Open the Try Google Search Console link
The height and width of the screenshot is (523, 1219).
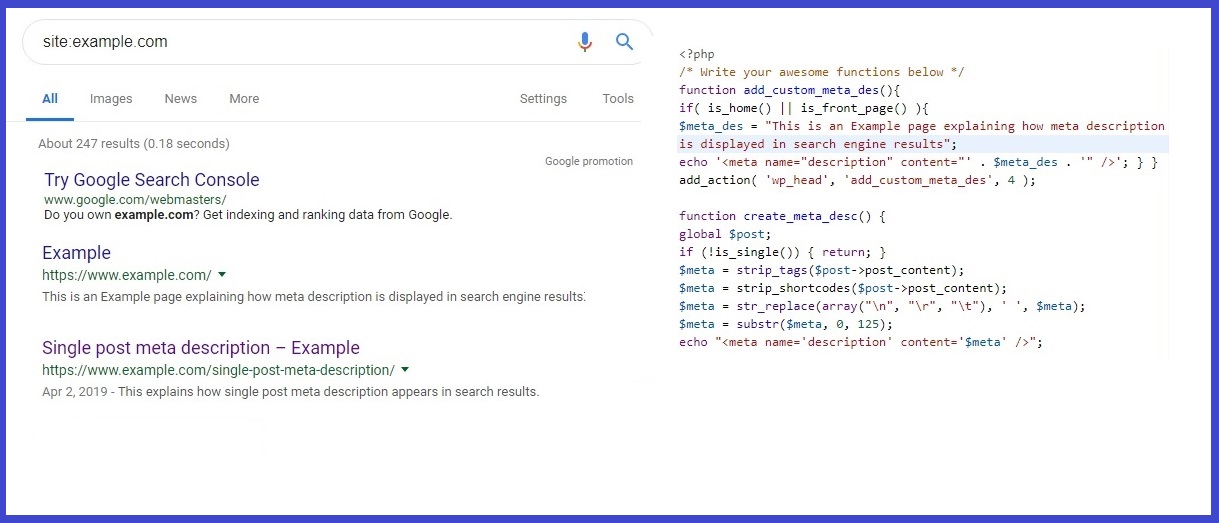(x=152, y=180)
